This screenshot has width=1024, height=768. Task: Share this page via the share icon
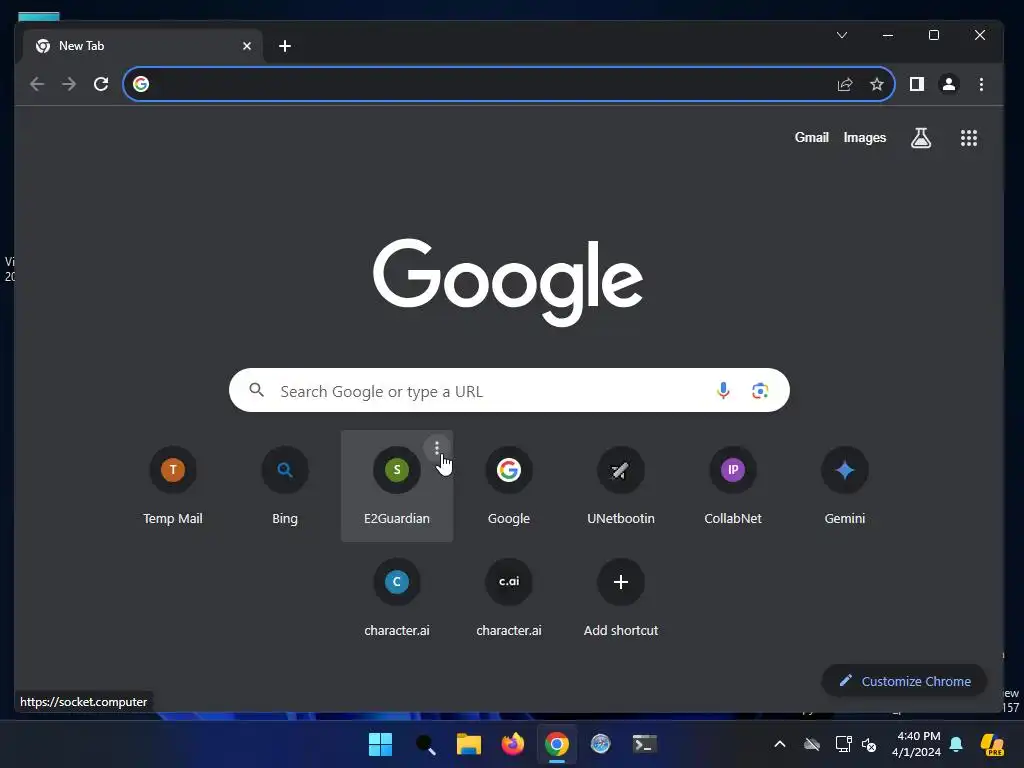tap(844, 84)
